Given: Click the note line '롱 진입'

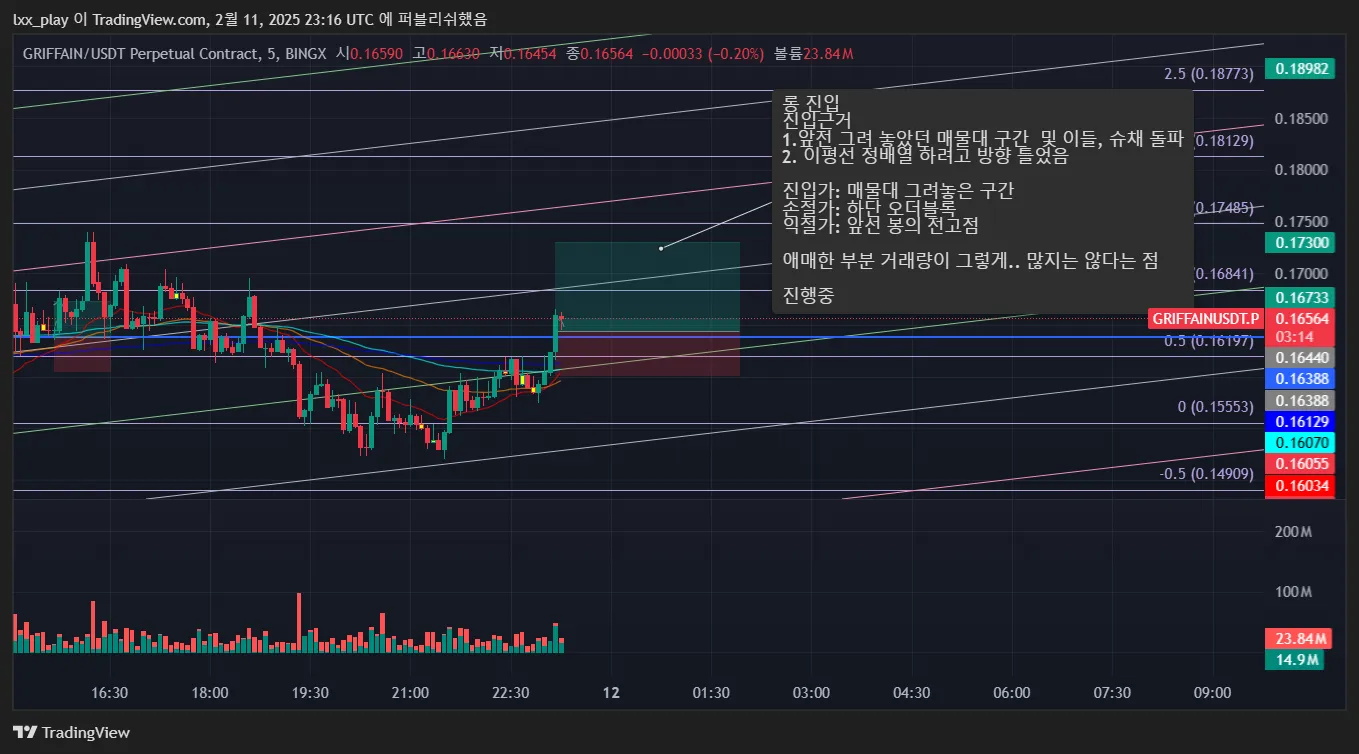Looking at the screenshot, I should click(x=811, y=102).
